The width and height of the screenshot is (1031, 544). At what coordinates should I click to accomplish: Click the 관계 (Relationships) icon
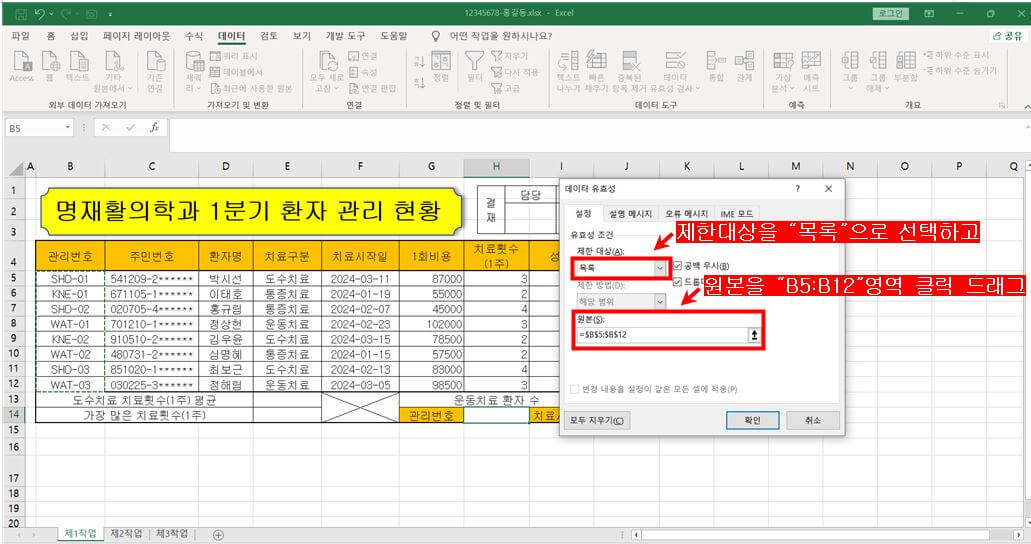pos(744,66)
